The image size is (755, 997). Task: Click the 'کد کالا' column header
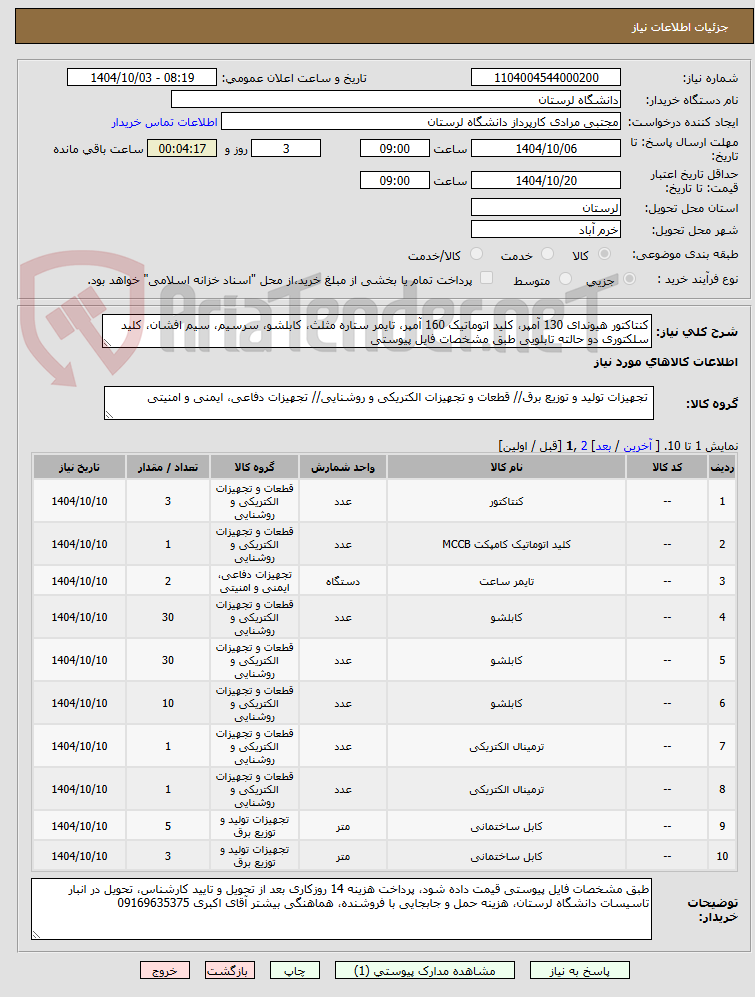[667, 467]
